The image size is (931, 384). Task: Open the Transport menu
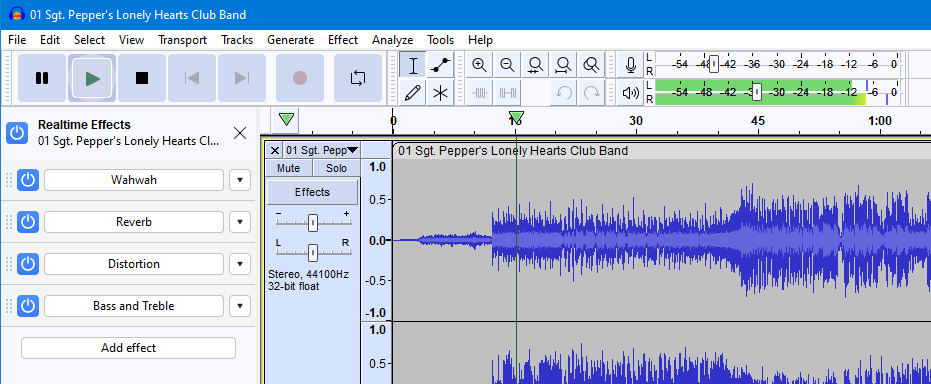[182, 40]
